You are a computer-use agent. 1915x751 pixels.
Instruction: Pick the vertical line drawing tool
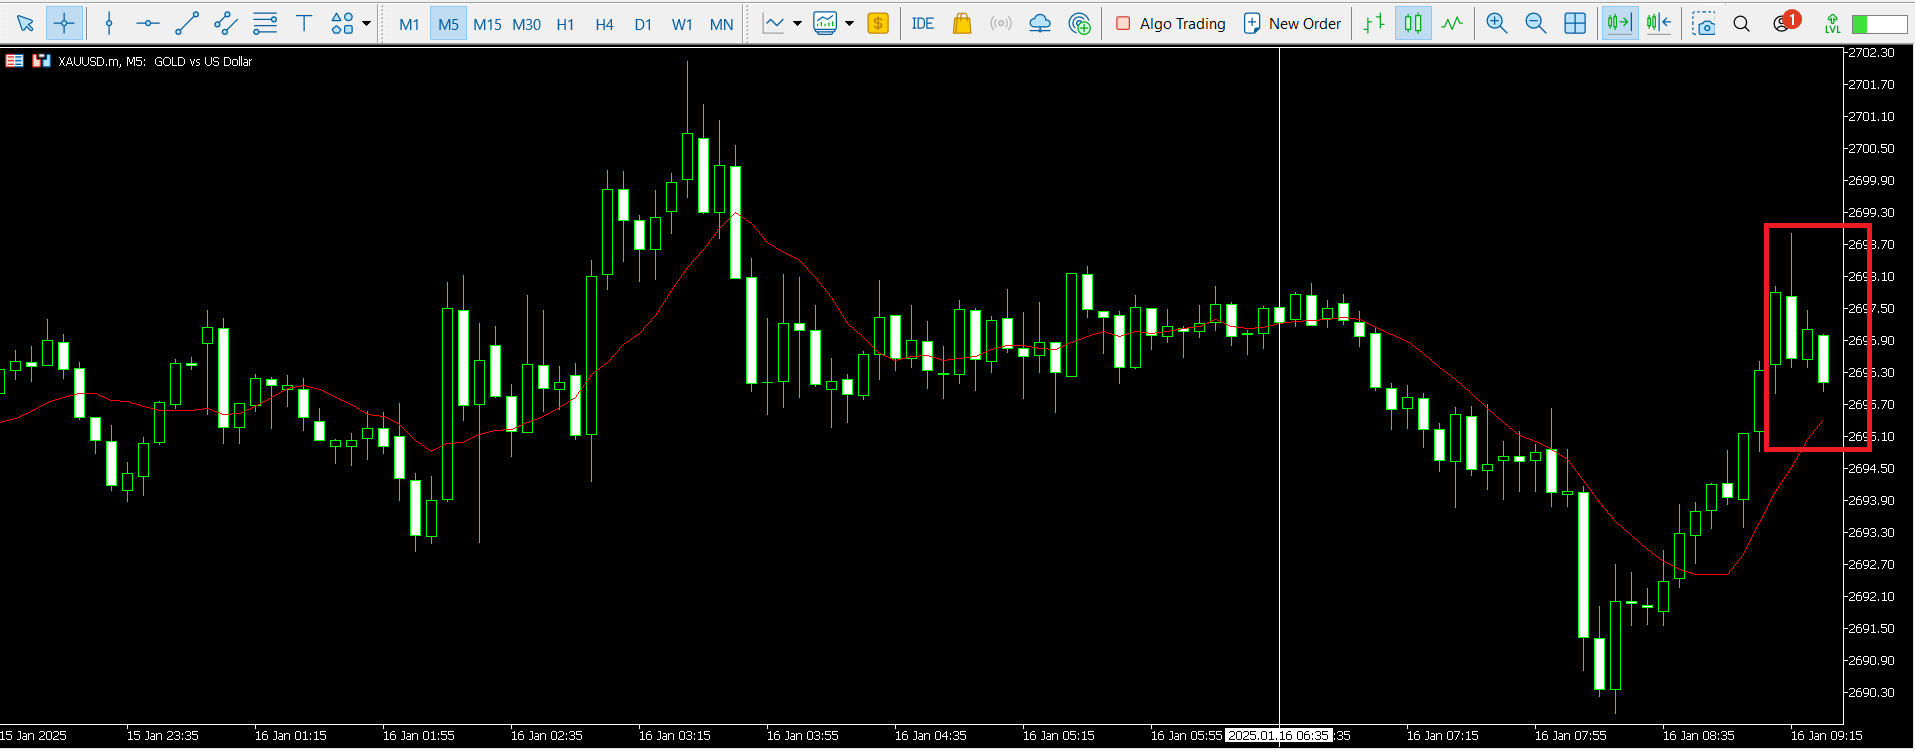point(109,23)
